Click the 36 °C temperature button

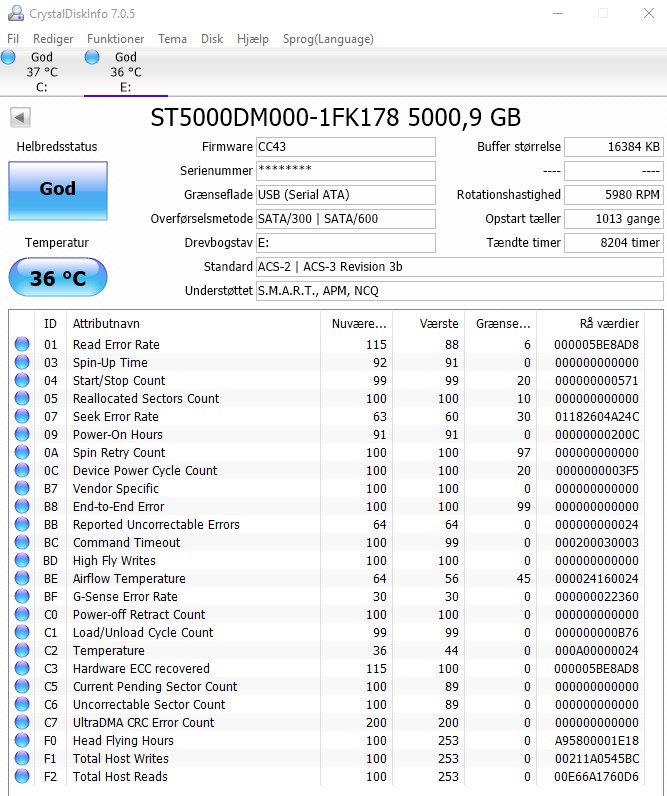[58, 277]
